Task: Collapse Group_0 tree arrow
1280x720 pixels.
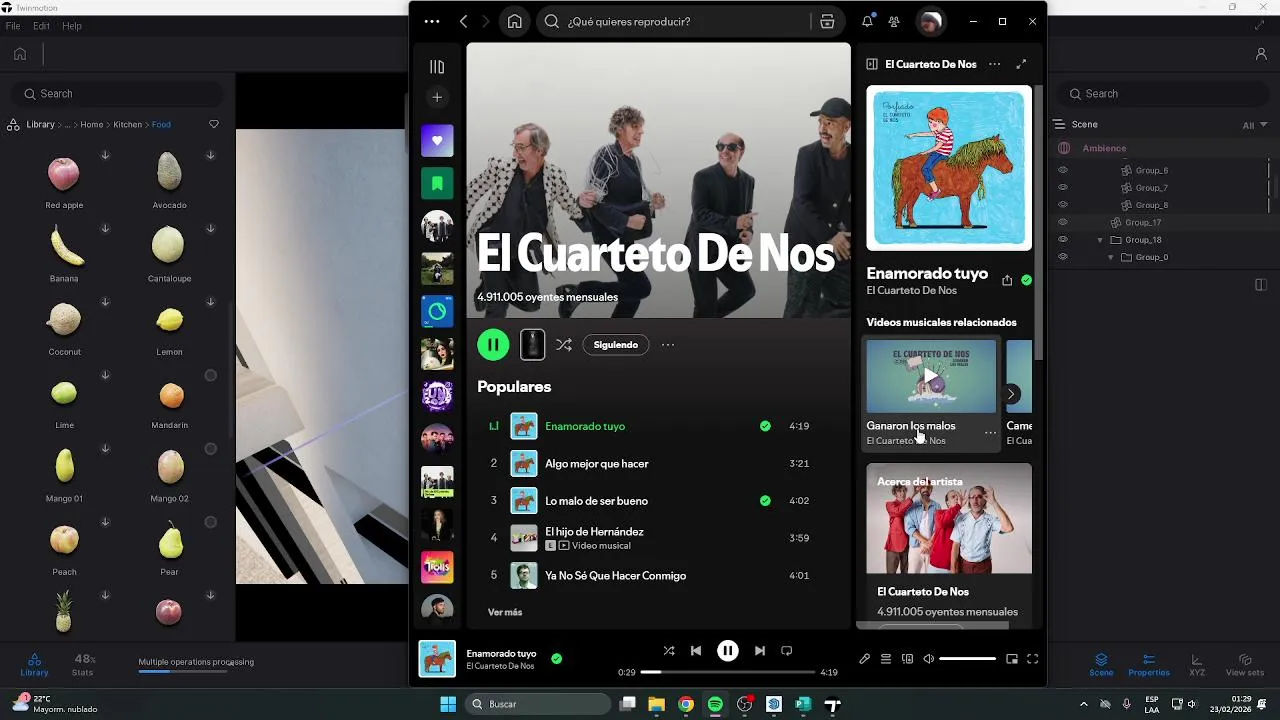Action: point(1110,257)
